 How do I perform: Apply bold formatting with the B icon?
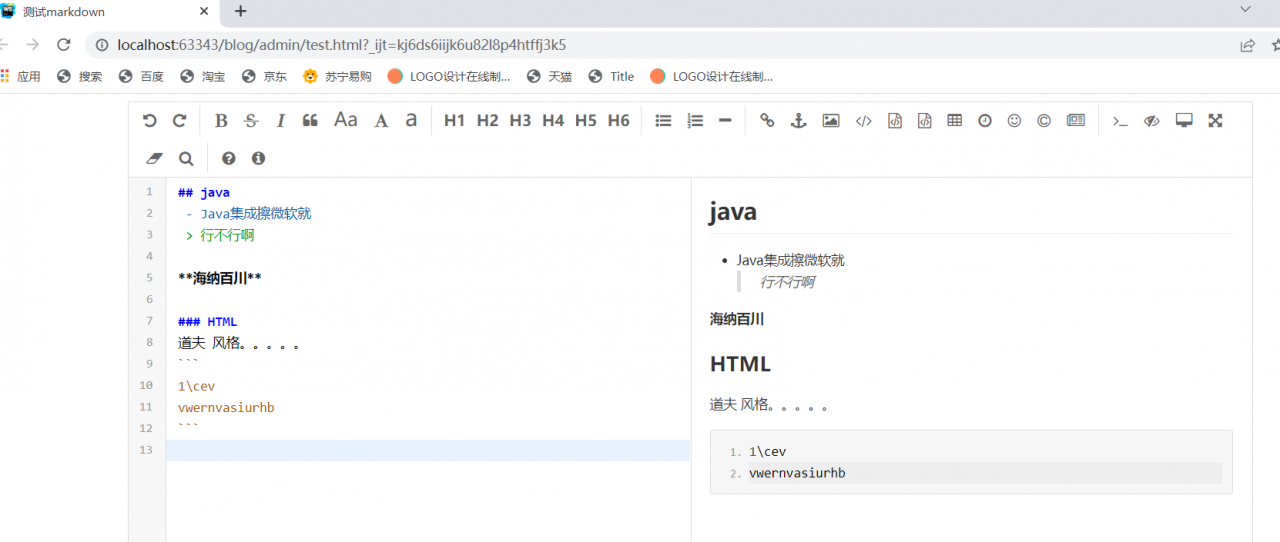[x=221, y=121]
